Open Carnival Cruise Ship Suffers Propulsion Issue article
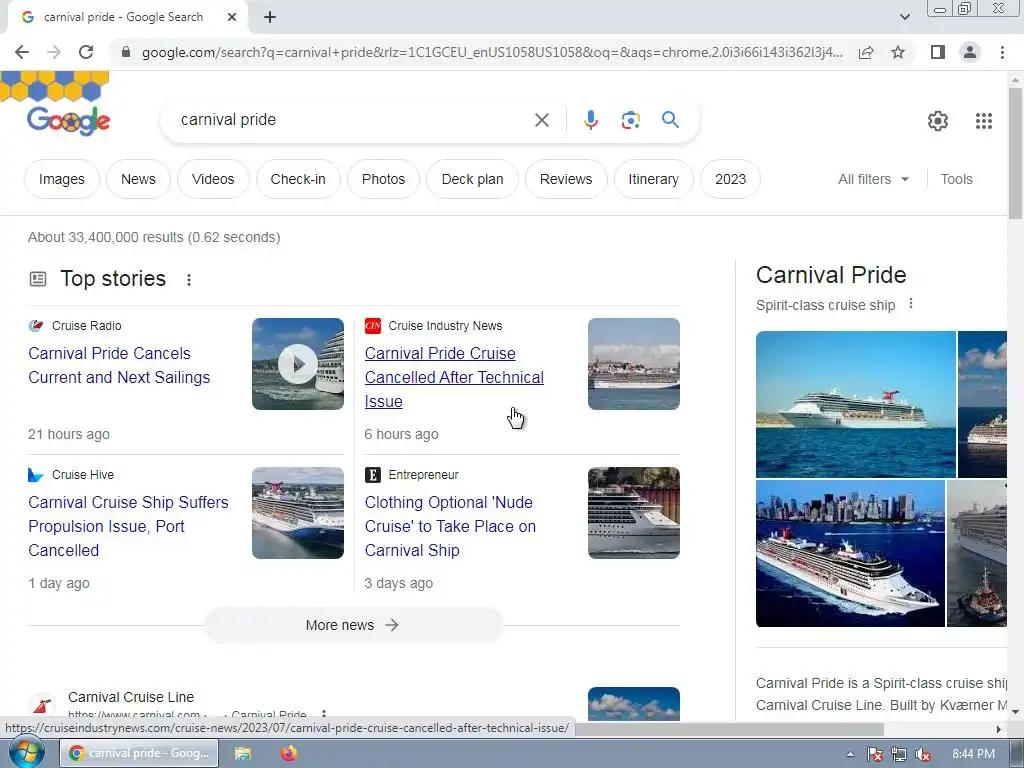Viewport: 1024px width, 768px height. click(x=128, y=526)
